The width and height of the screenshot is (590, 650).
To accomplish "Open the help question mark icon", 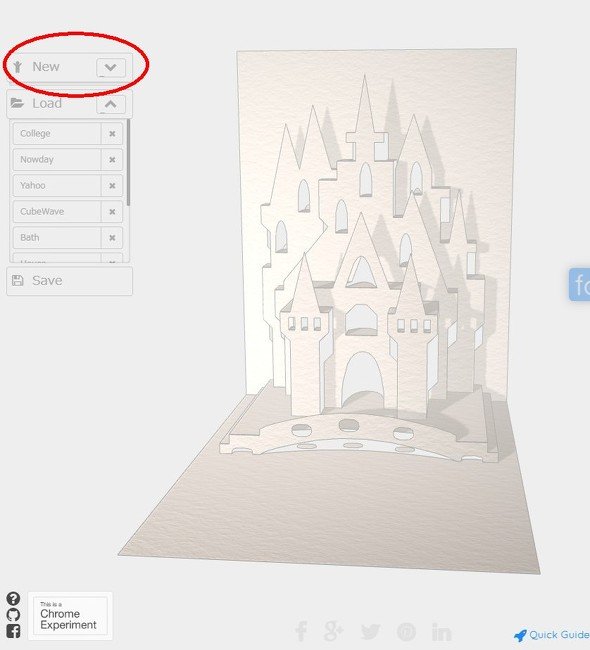I will [13, 599].
